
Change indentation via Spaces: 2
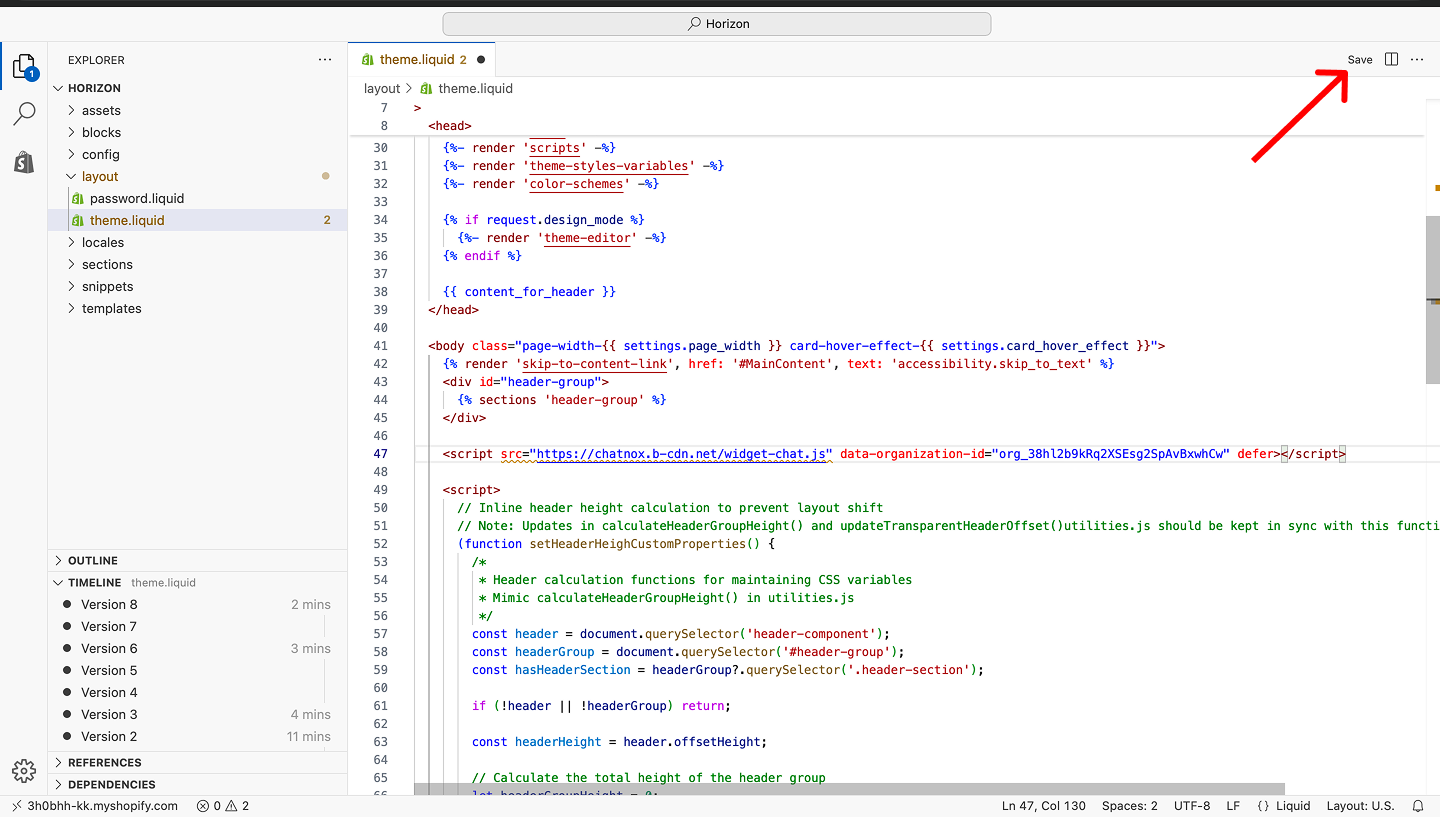[x=1130, y=806]
